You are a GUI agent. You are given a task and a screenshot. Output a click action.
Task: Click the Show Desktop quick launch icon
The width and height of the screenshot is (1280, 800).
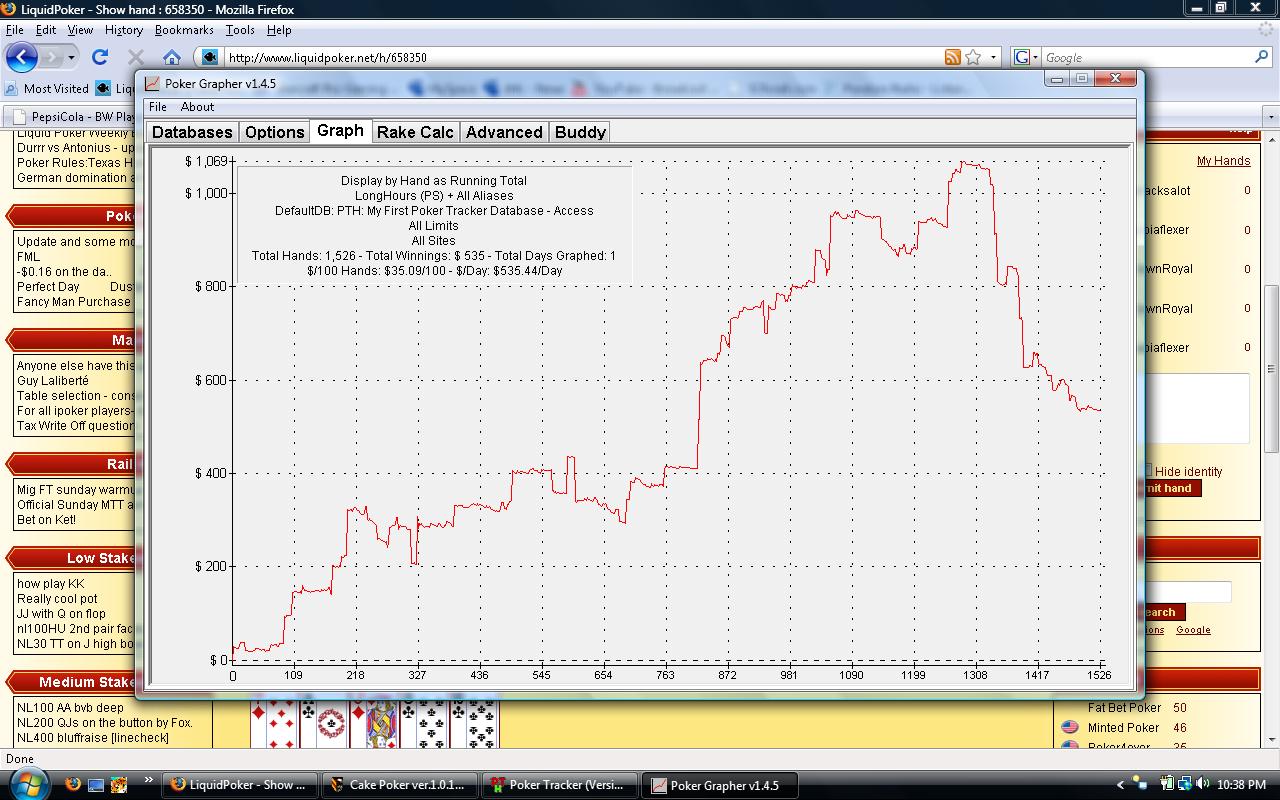pyautogui.click(x=96, y=785)
